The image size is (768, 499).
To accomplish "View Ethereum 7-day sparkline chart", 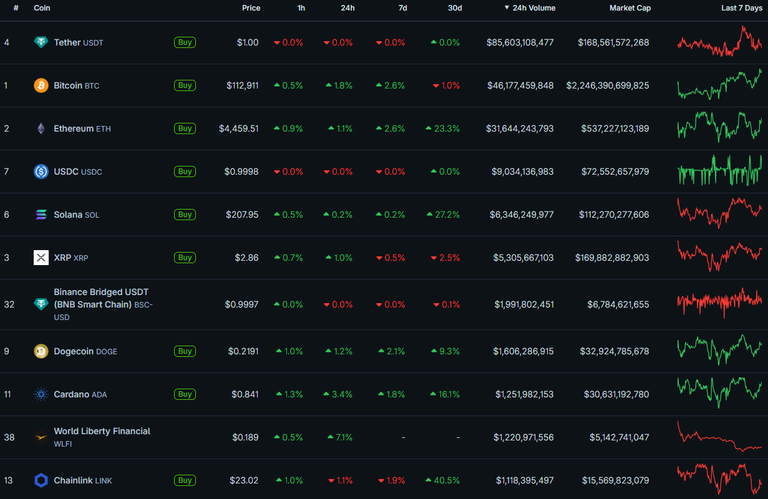I will pos(720,127).
